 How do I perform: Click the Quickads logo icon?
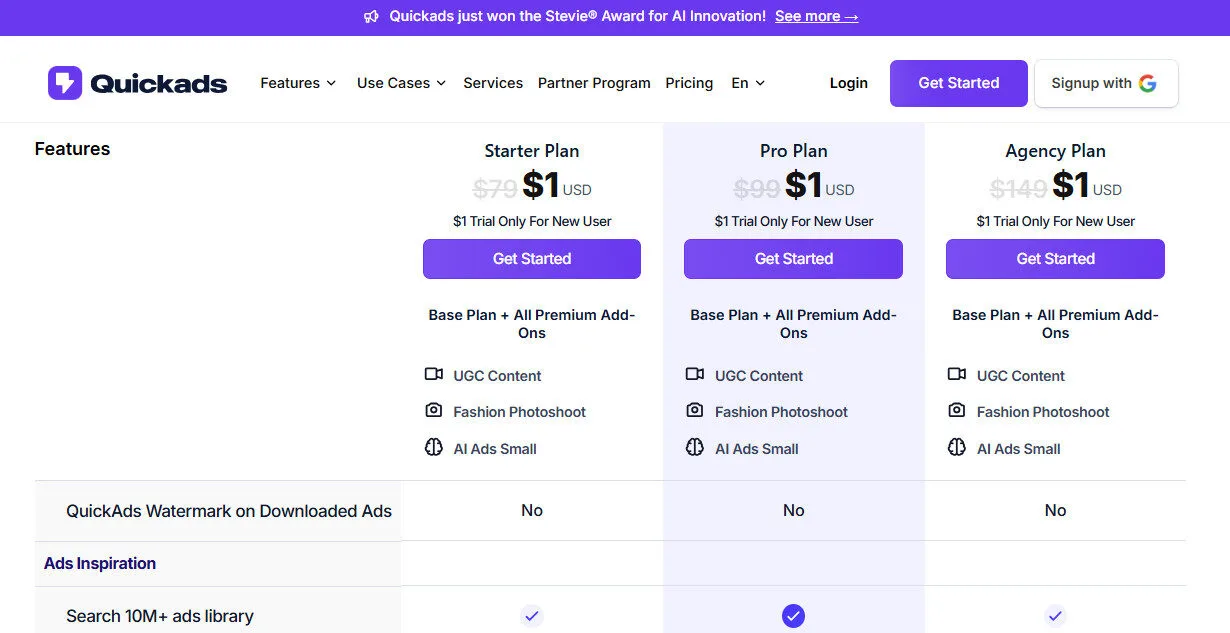click(64, 82)
